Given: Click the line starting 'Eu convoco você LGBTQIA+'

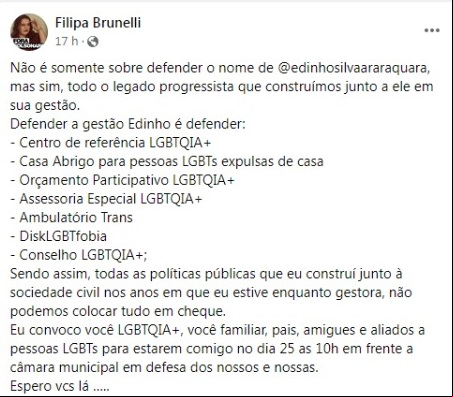Looking at the screenshot, I should [217, 330].
